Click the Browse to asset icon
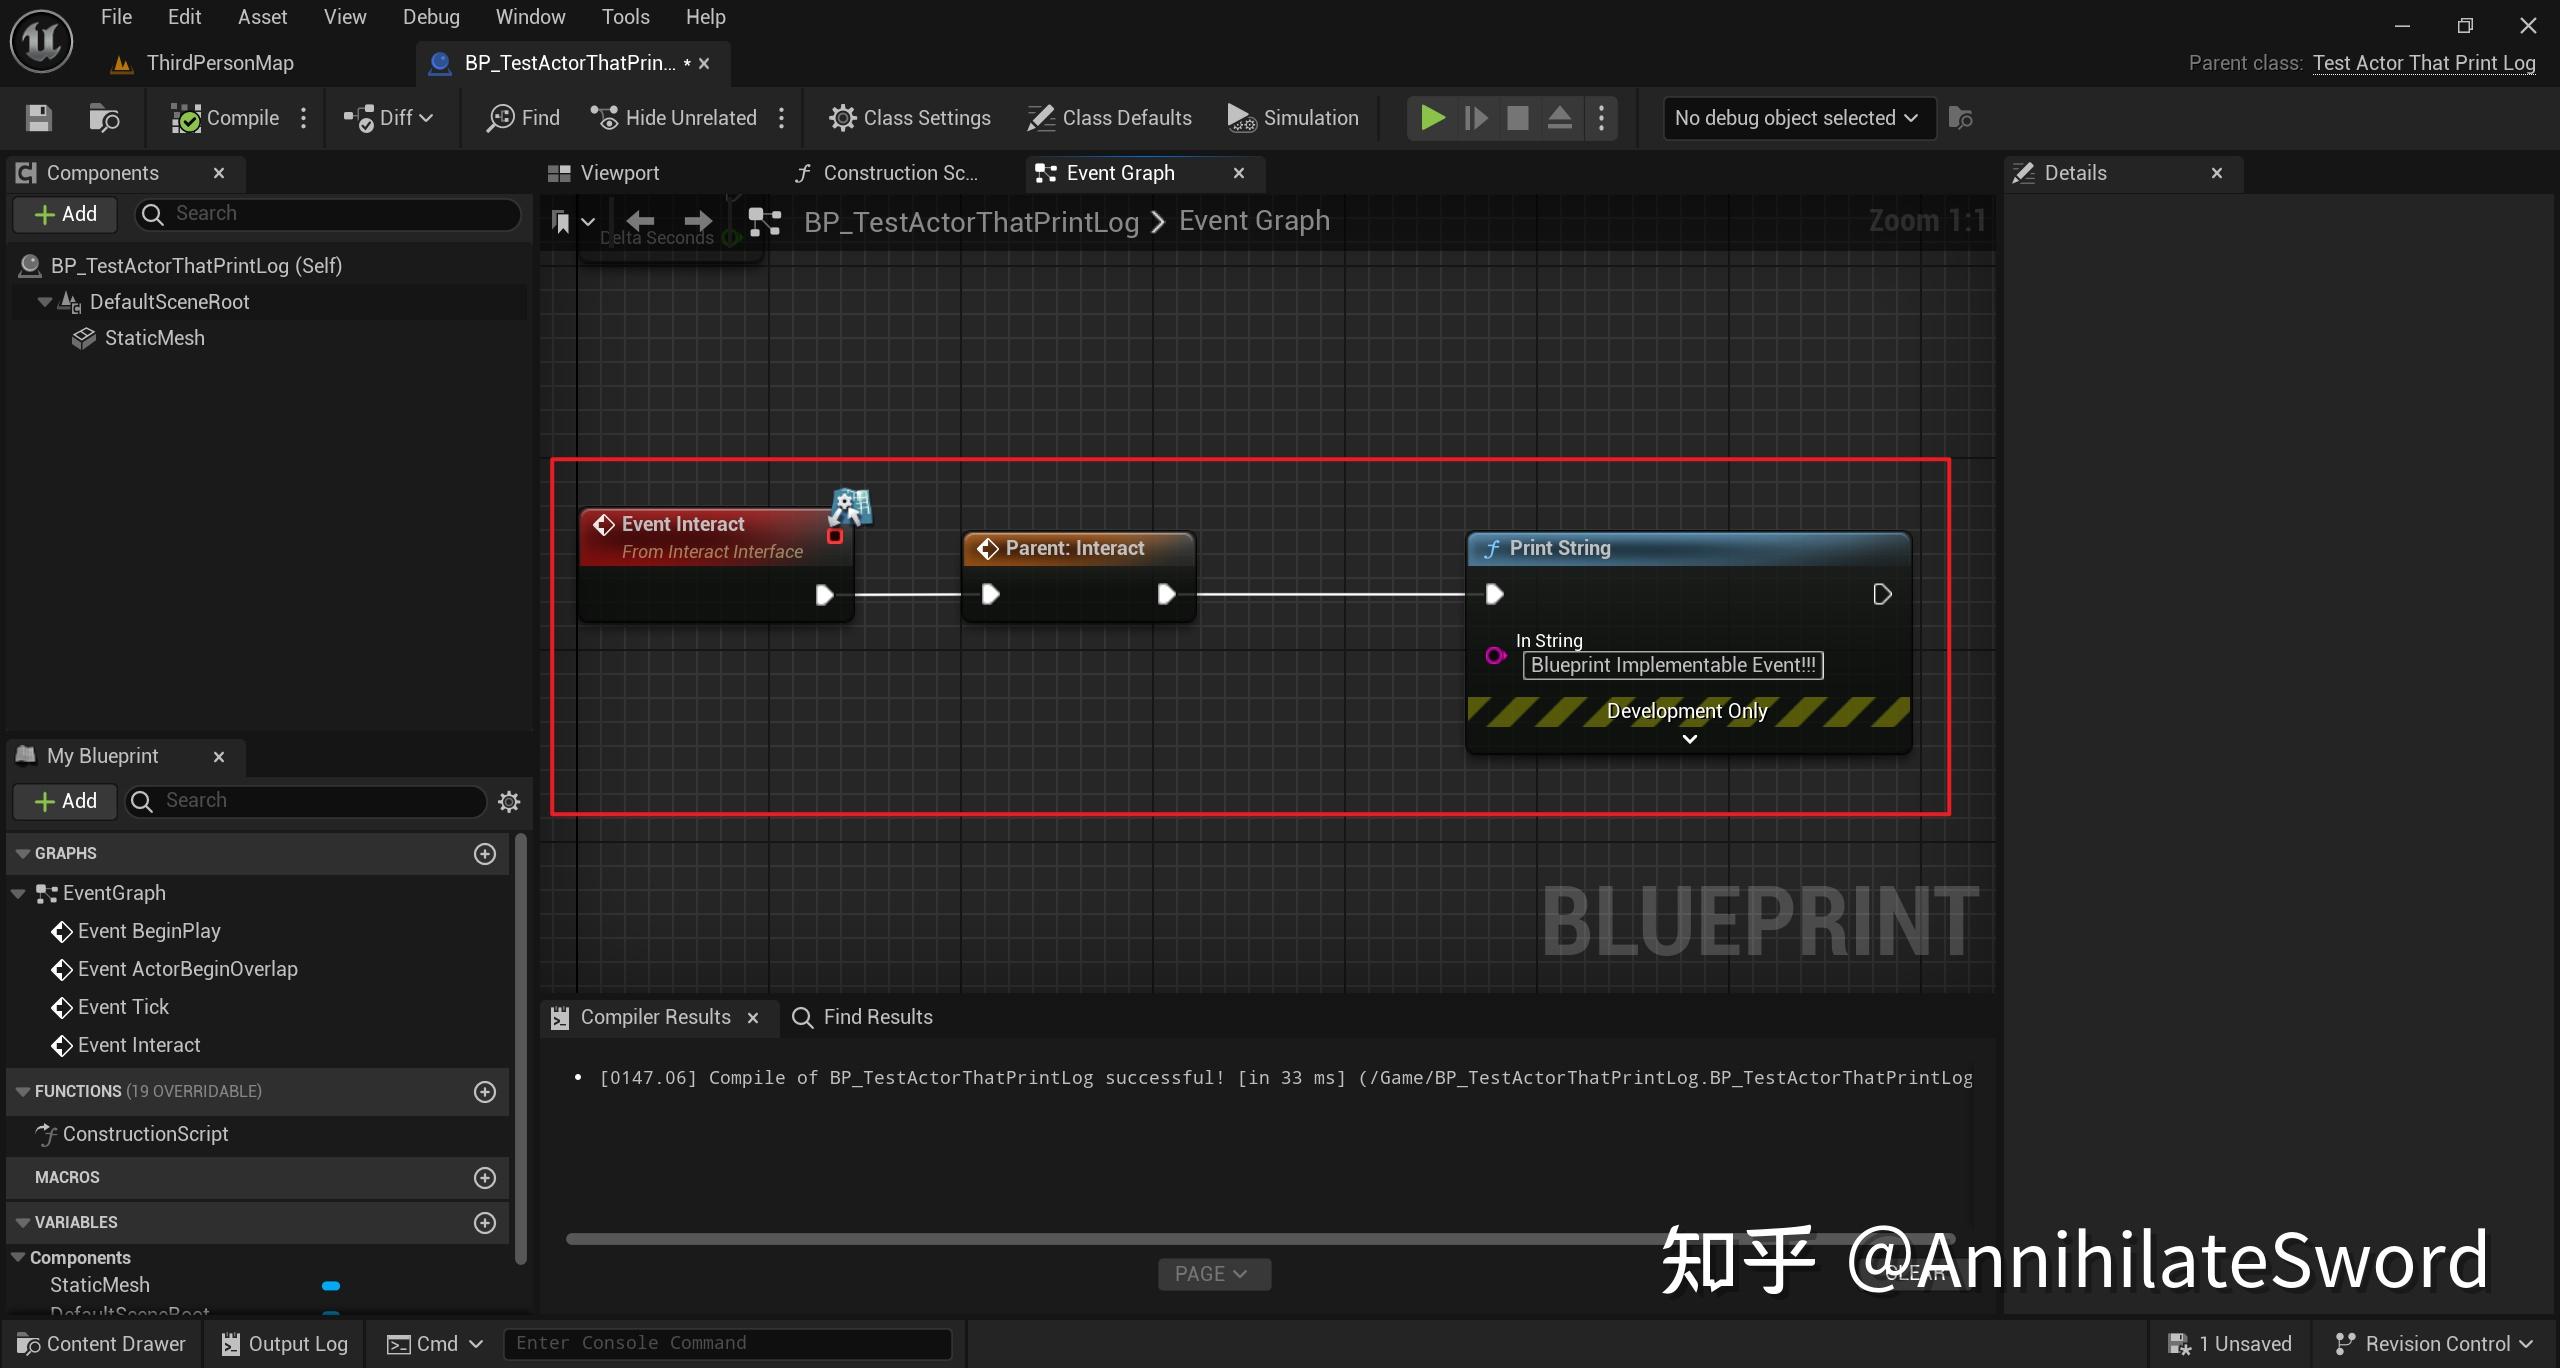This screenshot has width=2560, height=1368. coord(104,118)
